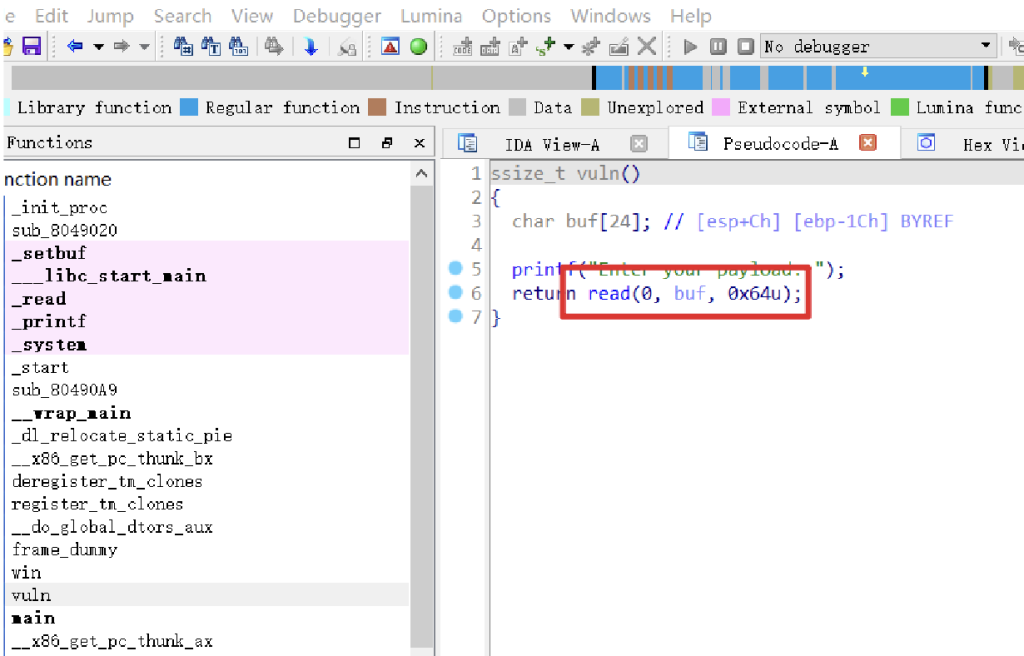This screenshot has width=1024, height=656.
Task: Click the green circle toolbar icon
Action: [418, 47]
